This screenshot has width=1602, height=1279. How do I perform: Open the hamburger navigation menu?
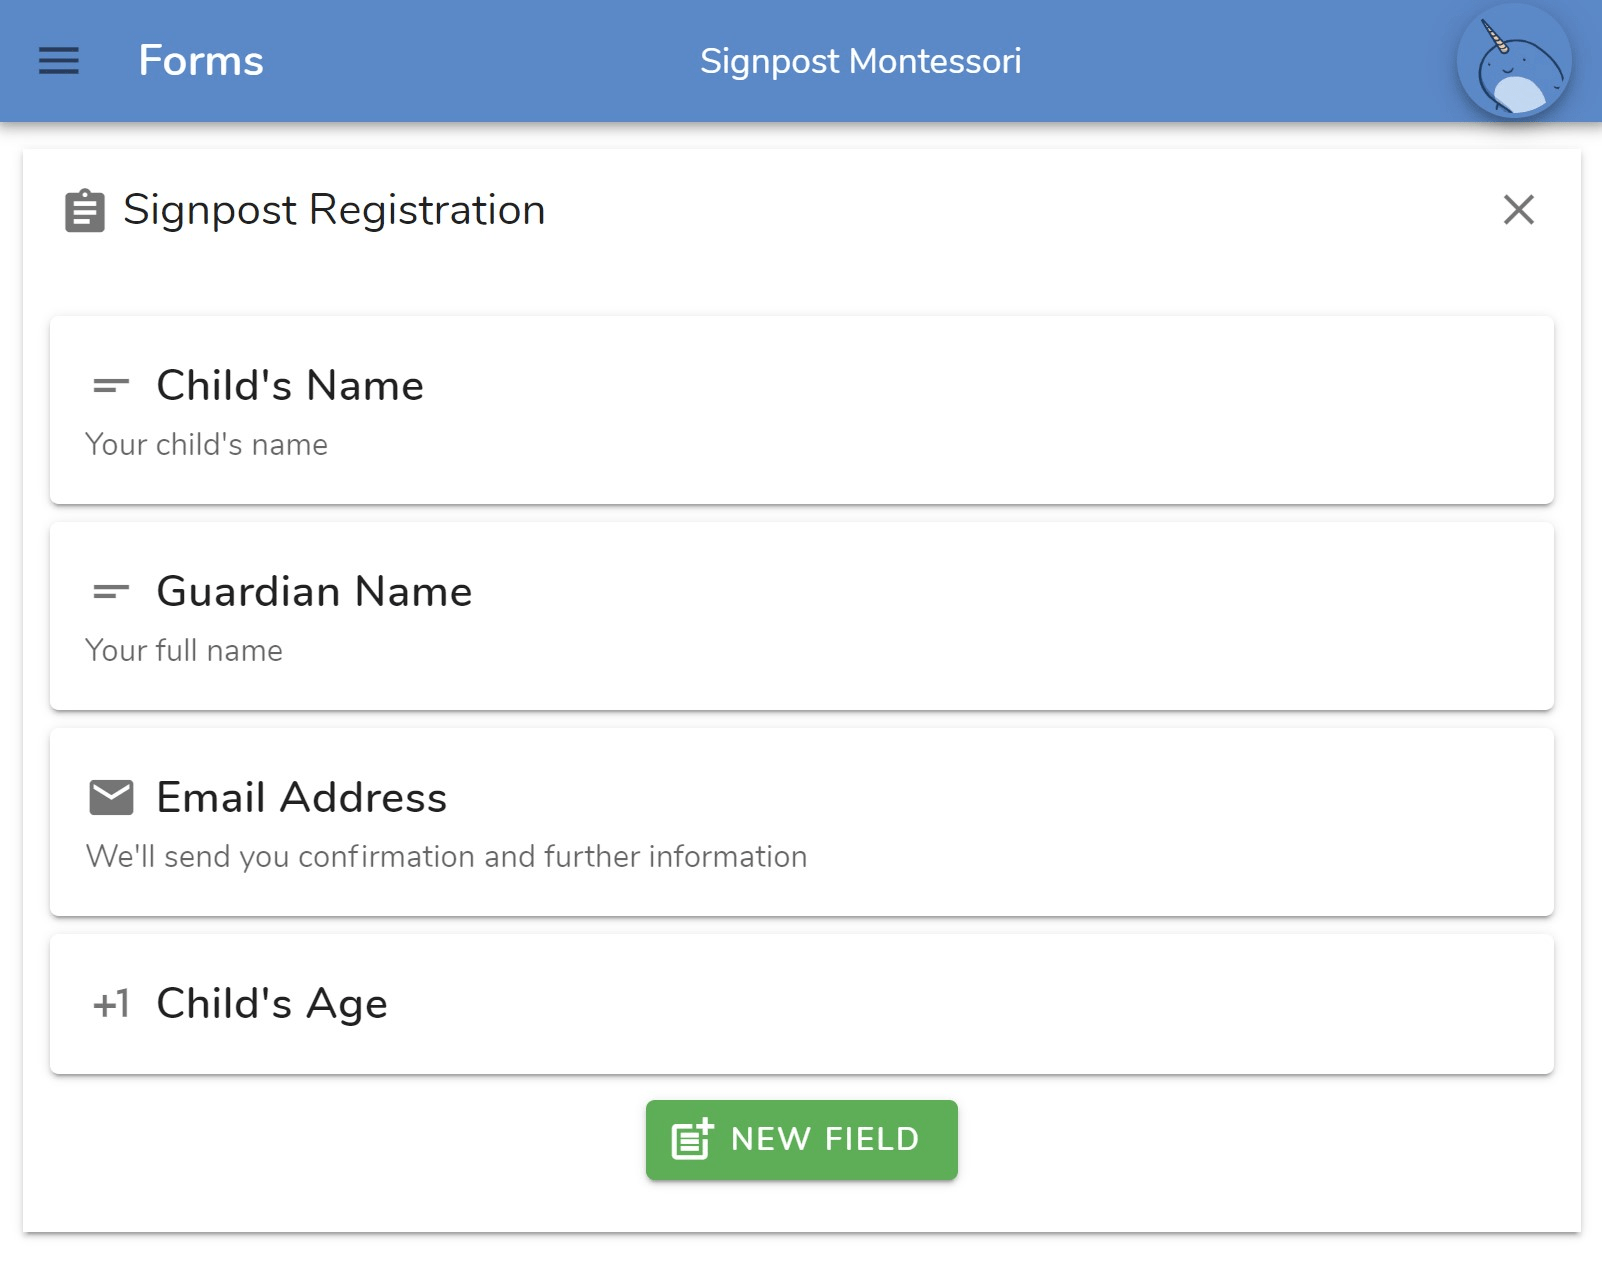coord(59,61)
